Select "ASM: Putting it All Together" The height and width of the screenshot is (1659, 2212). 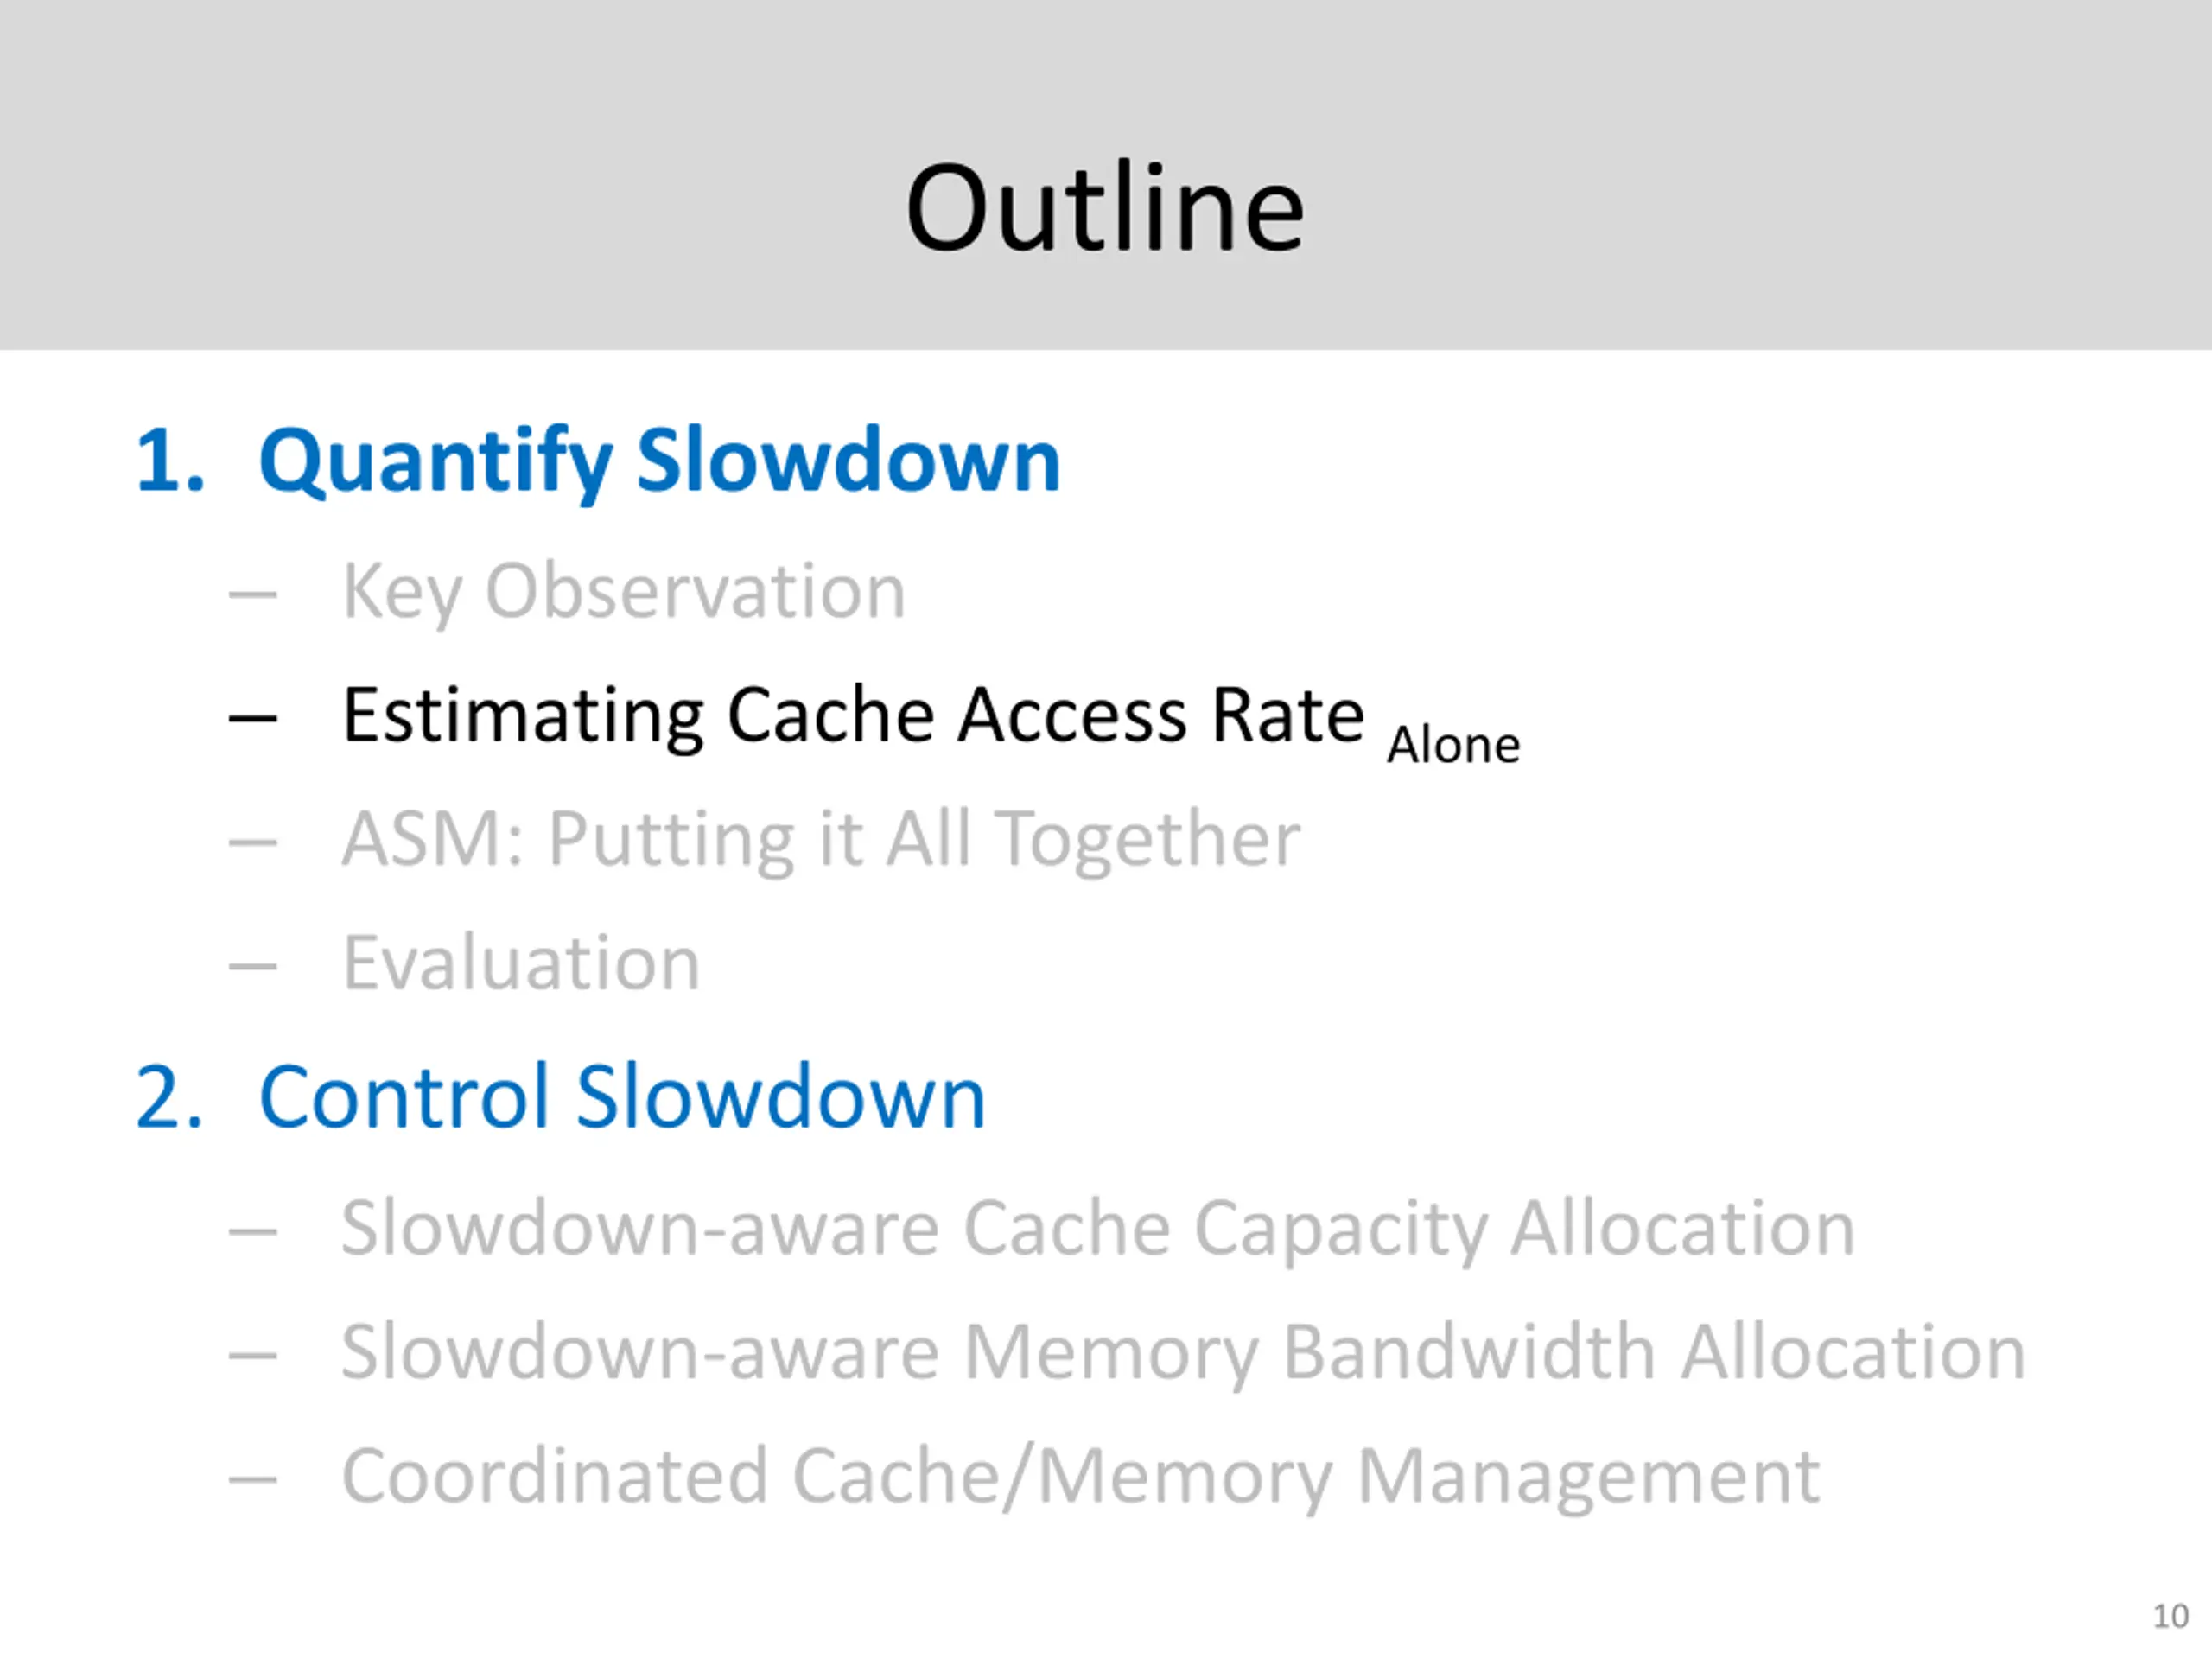coord(820,838)
